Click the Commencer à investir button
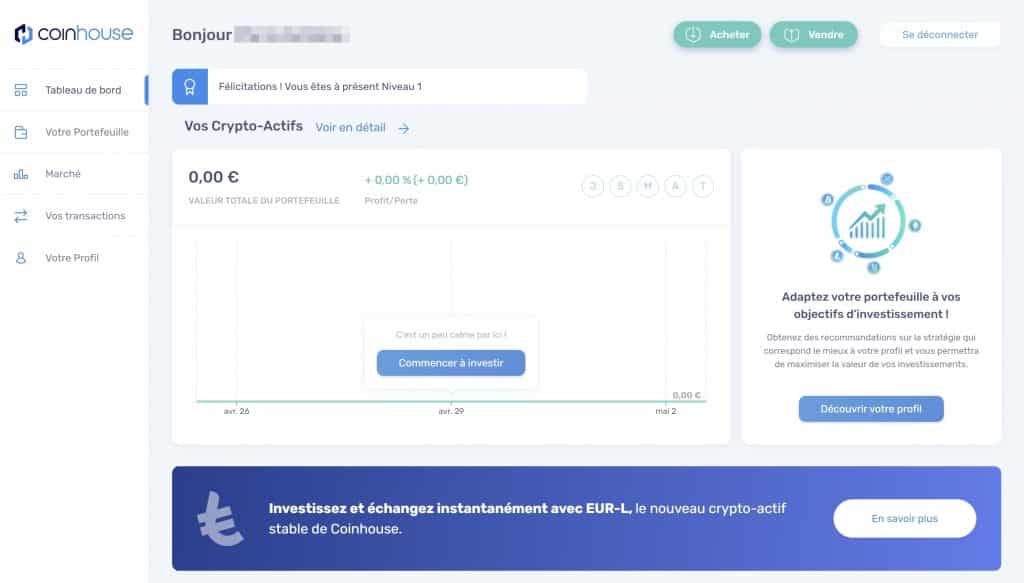The height and width of the screenshot is (583, 1024). coord(451,362)
